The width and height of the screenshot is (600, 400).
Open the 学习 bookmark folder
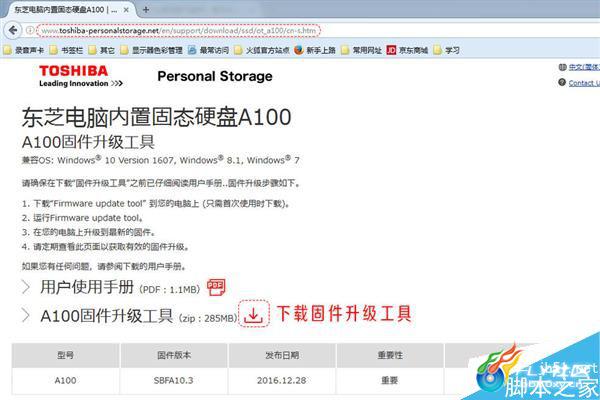[x=447, y=50]
